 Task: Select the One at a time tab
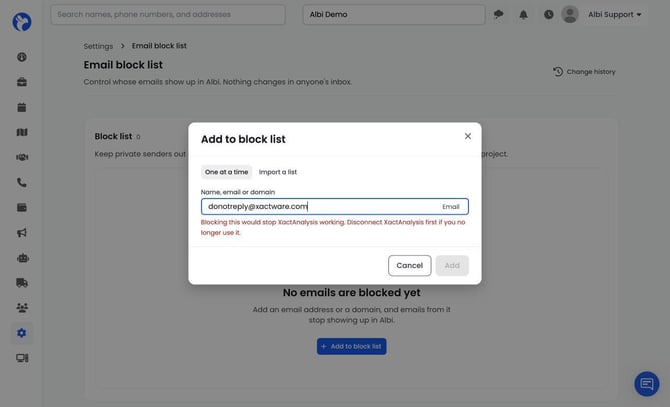click(226, 172)
